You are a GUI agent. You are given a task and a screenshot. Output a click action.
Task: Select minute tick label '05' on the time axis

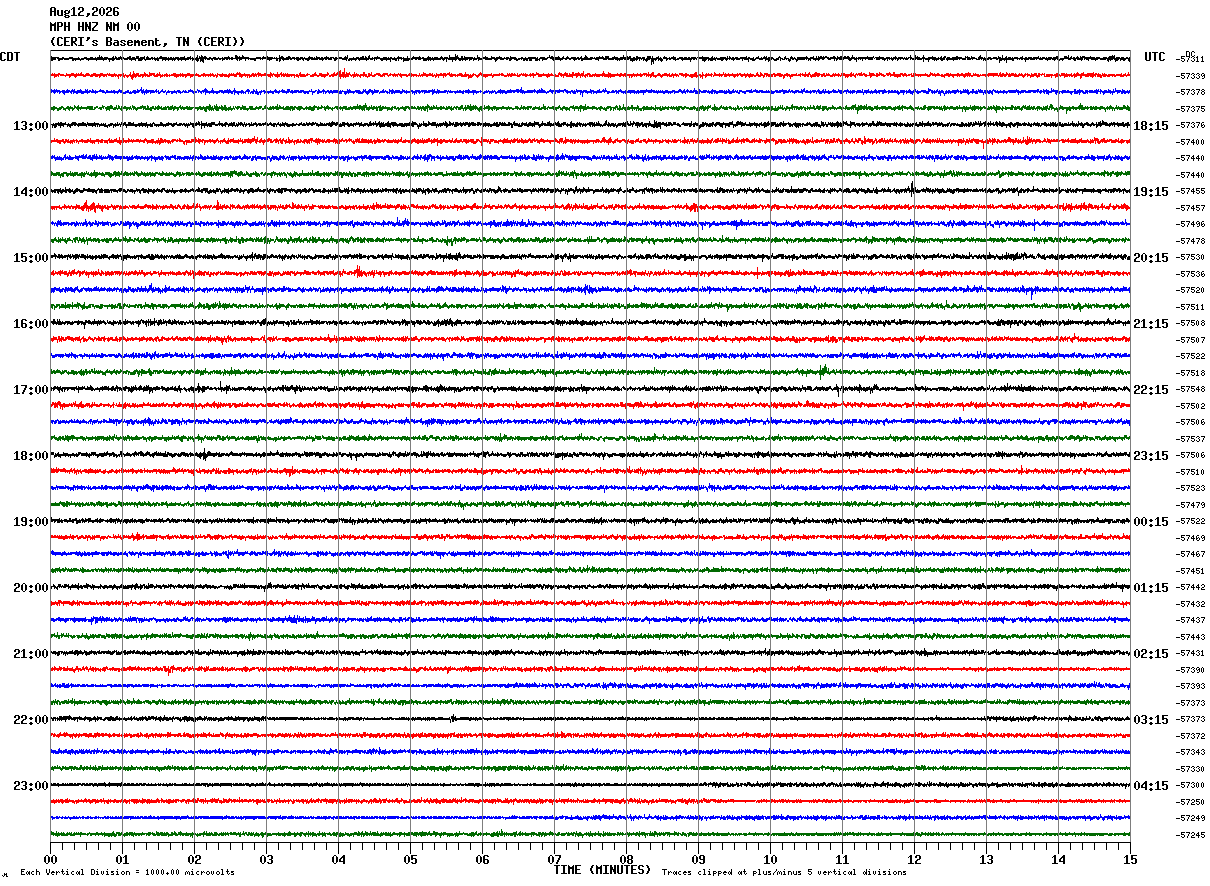tap(410, 859)
